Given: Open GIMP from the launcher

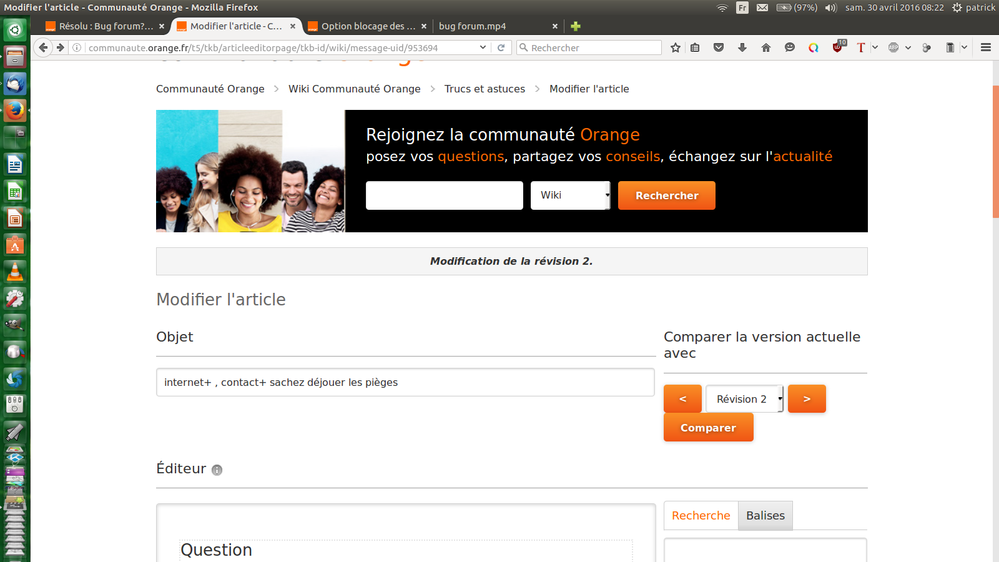Looking at the screenshot, I should point(15,325).
